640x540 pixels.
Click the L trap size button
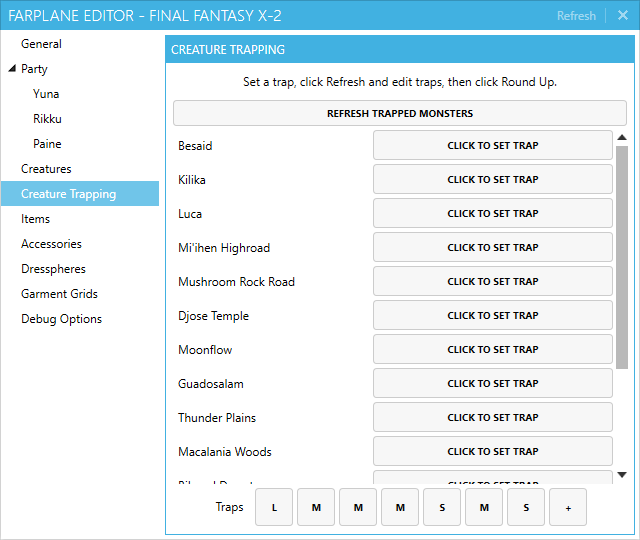pyautogui.click(x=274, y=507)
